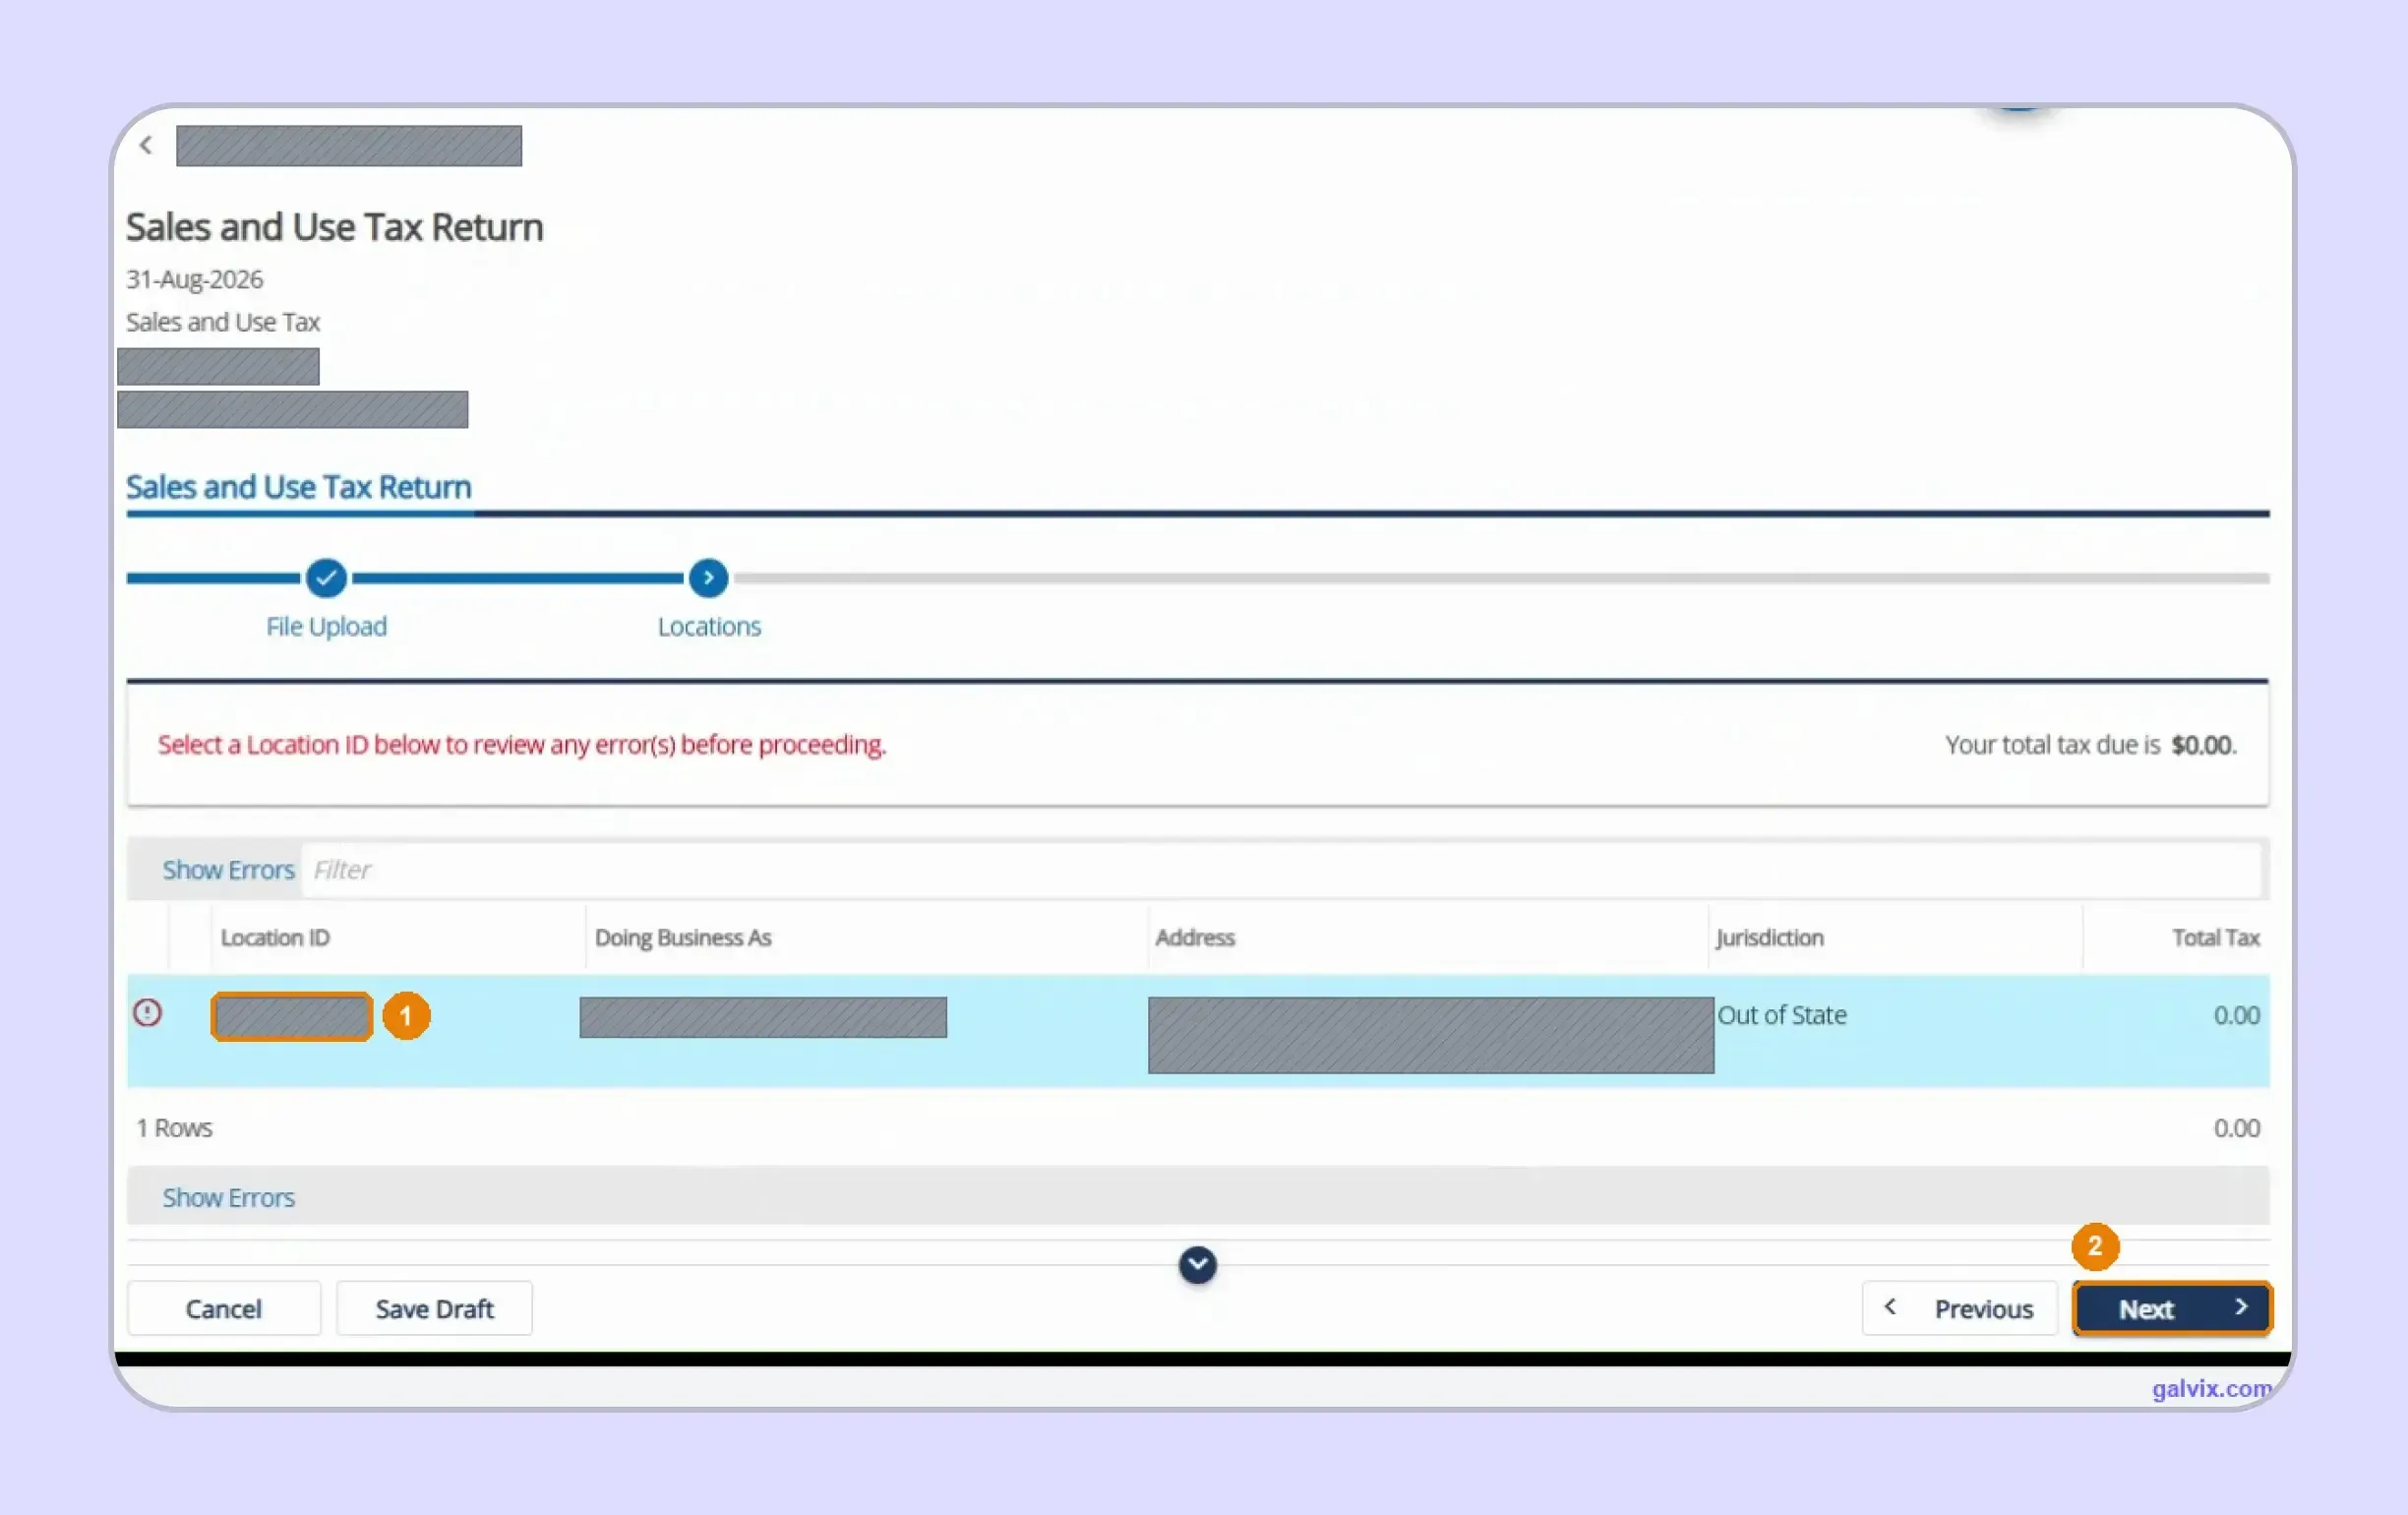Focus the Filter input field
2408x1515 pixels.
1282,870
